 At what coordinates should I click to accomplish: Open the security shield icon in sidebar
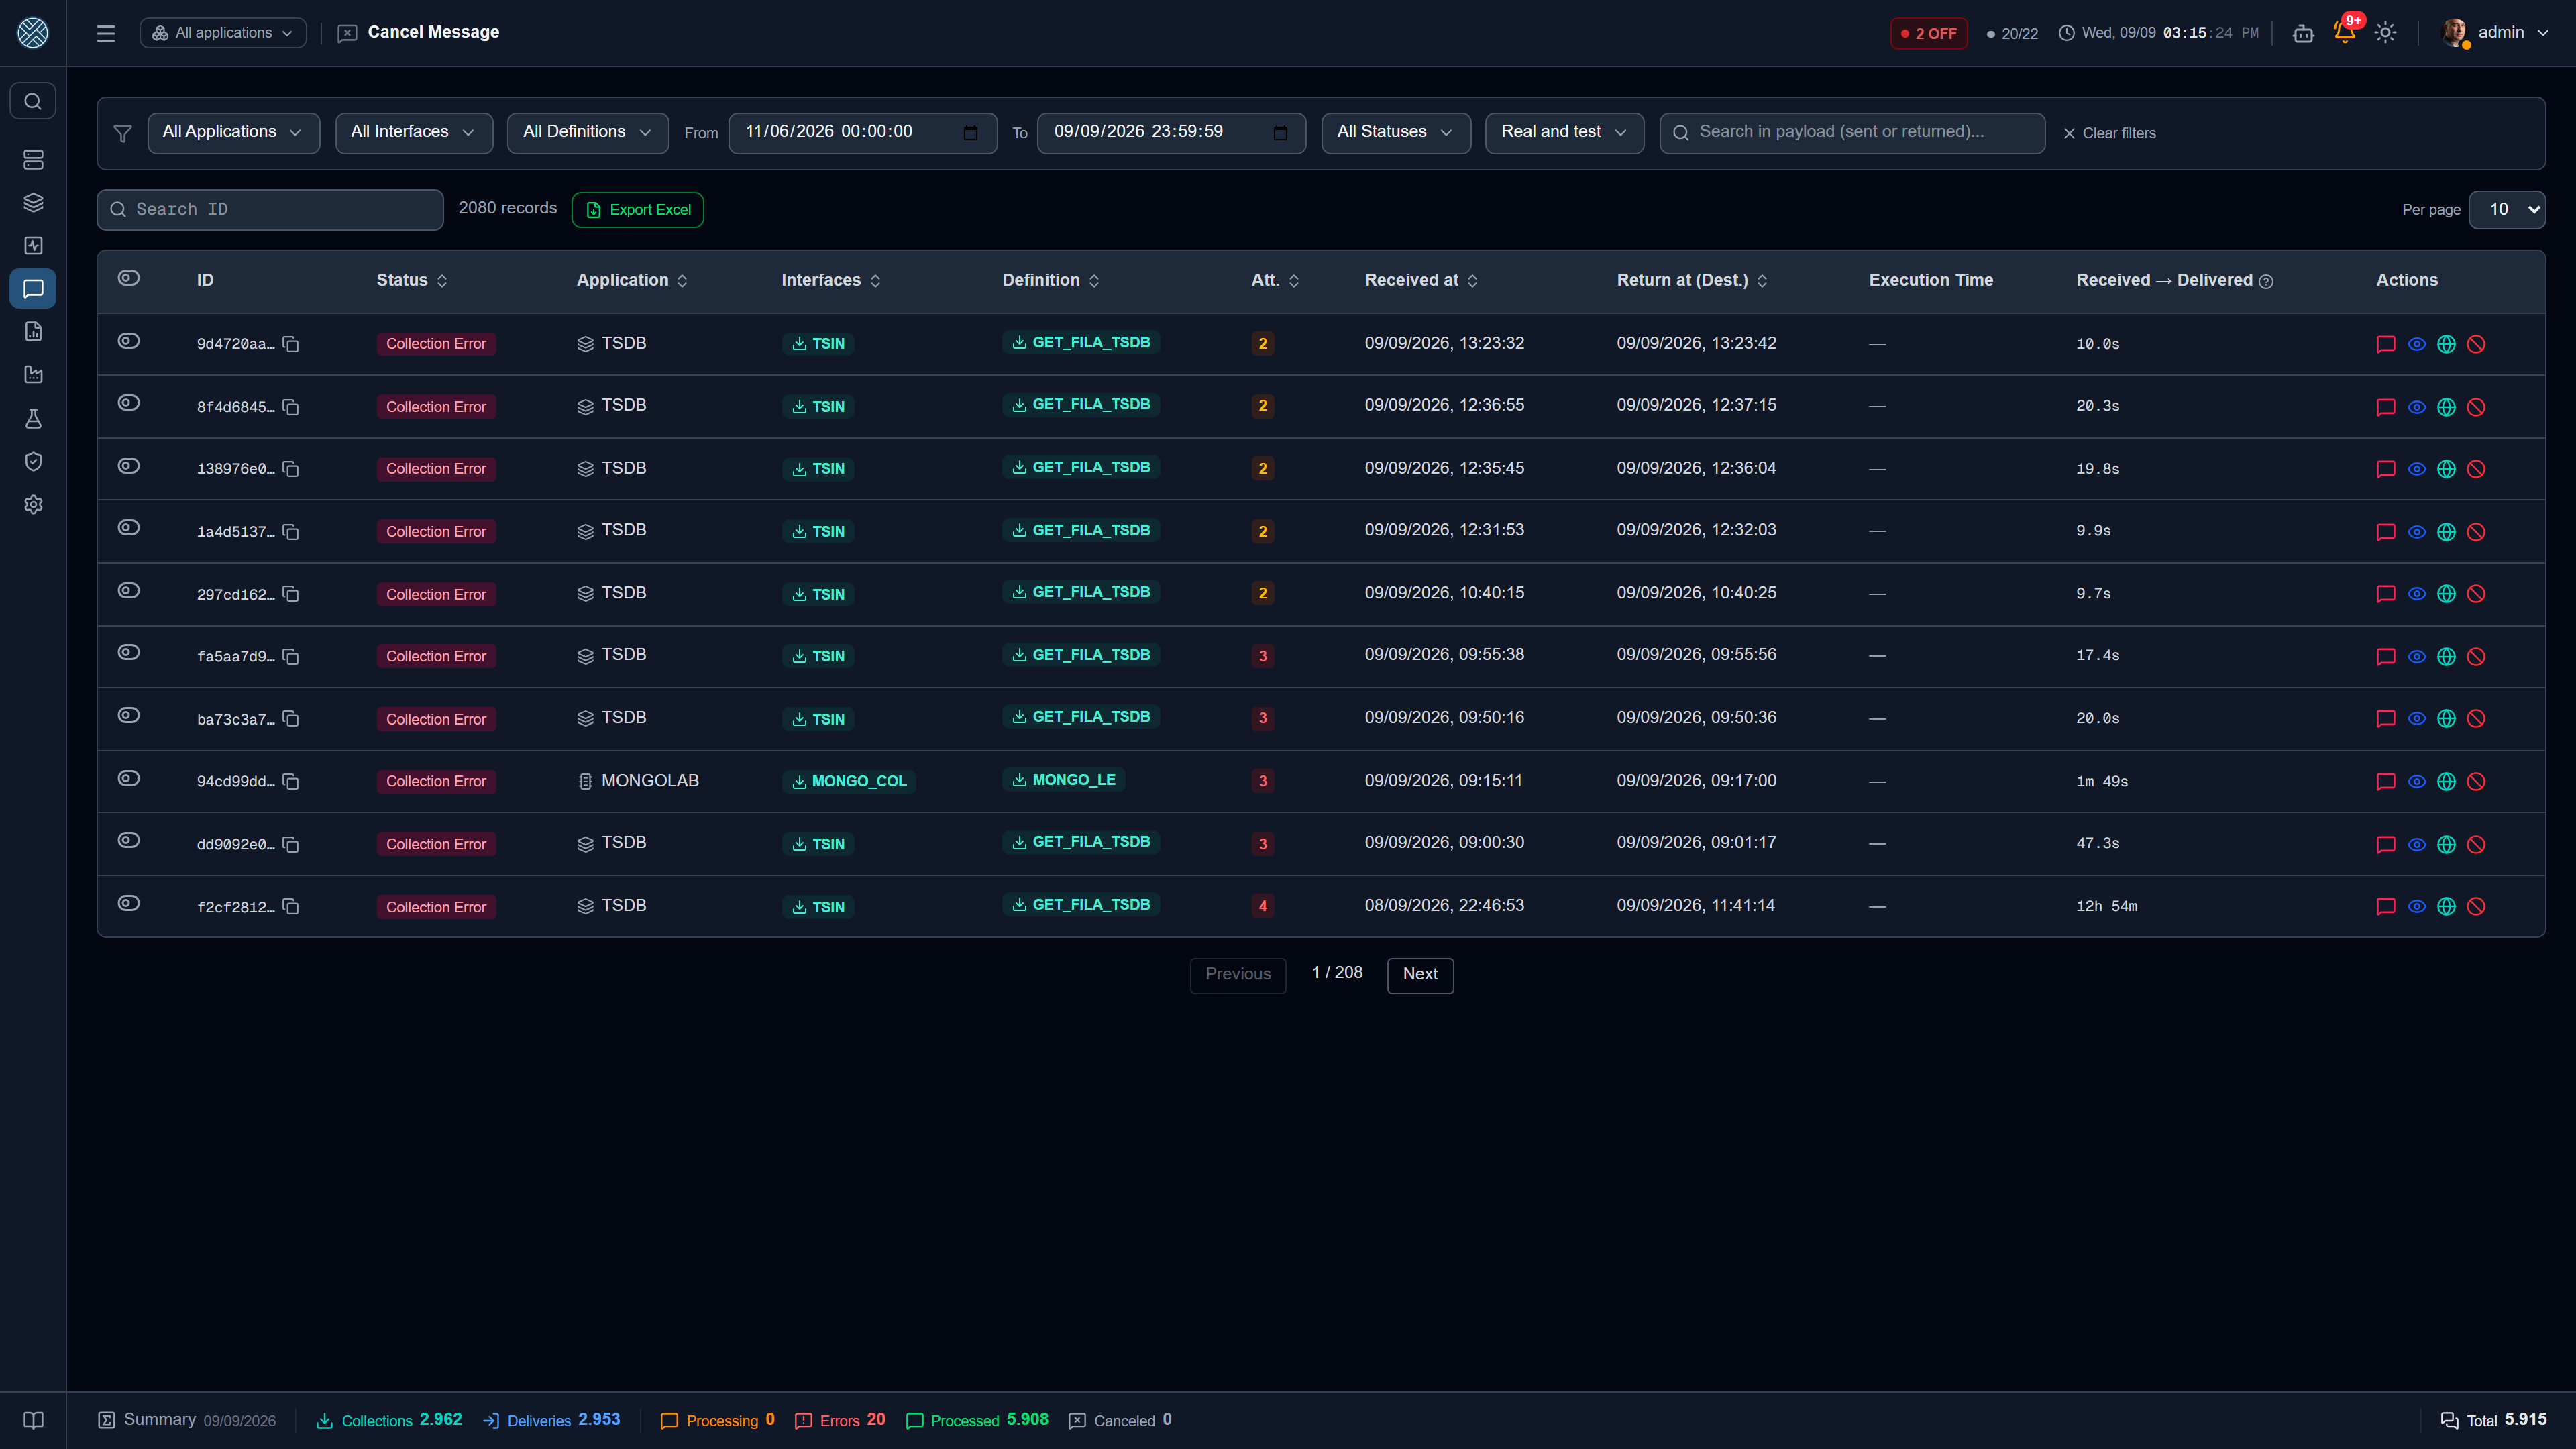[33, 461]
